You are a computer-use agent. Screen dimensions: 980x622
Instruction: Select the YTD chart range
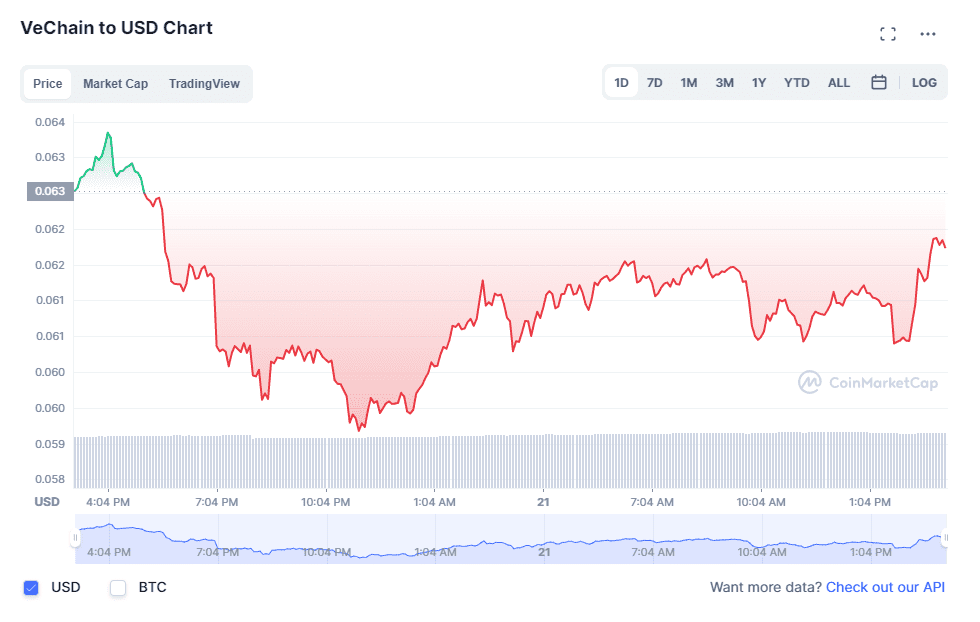796,82
